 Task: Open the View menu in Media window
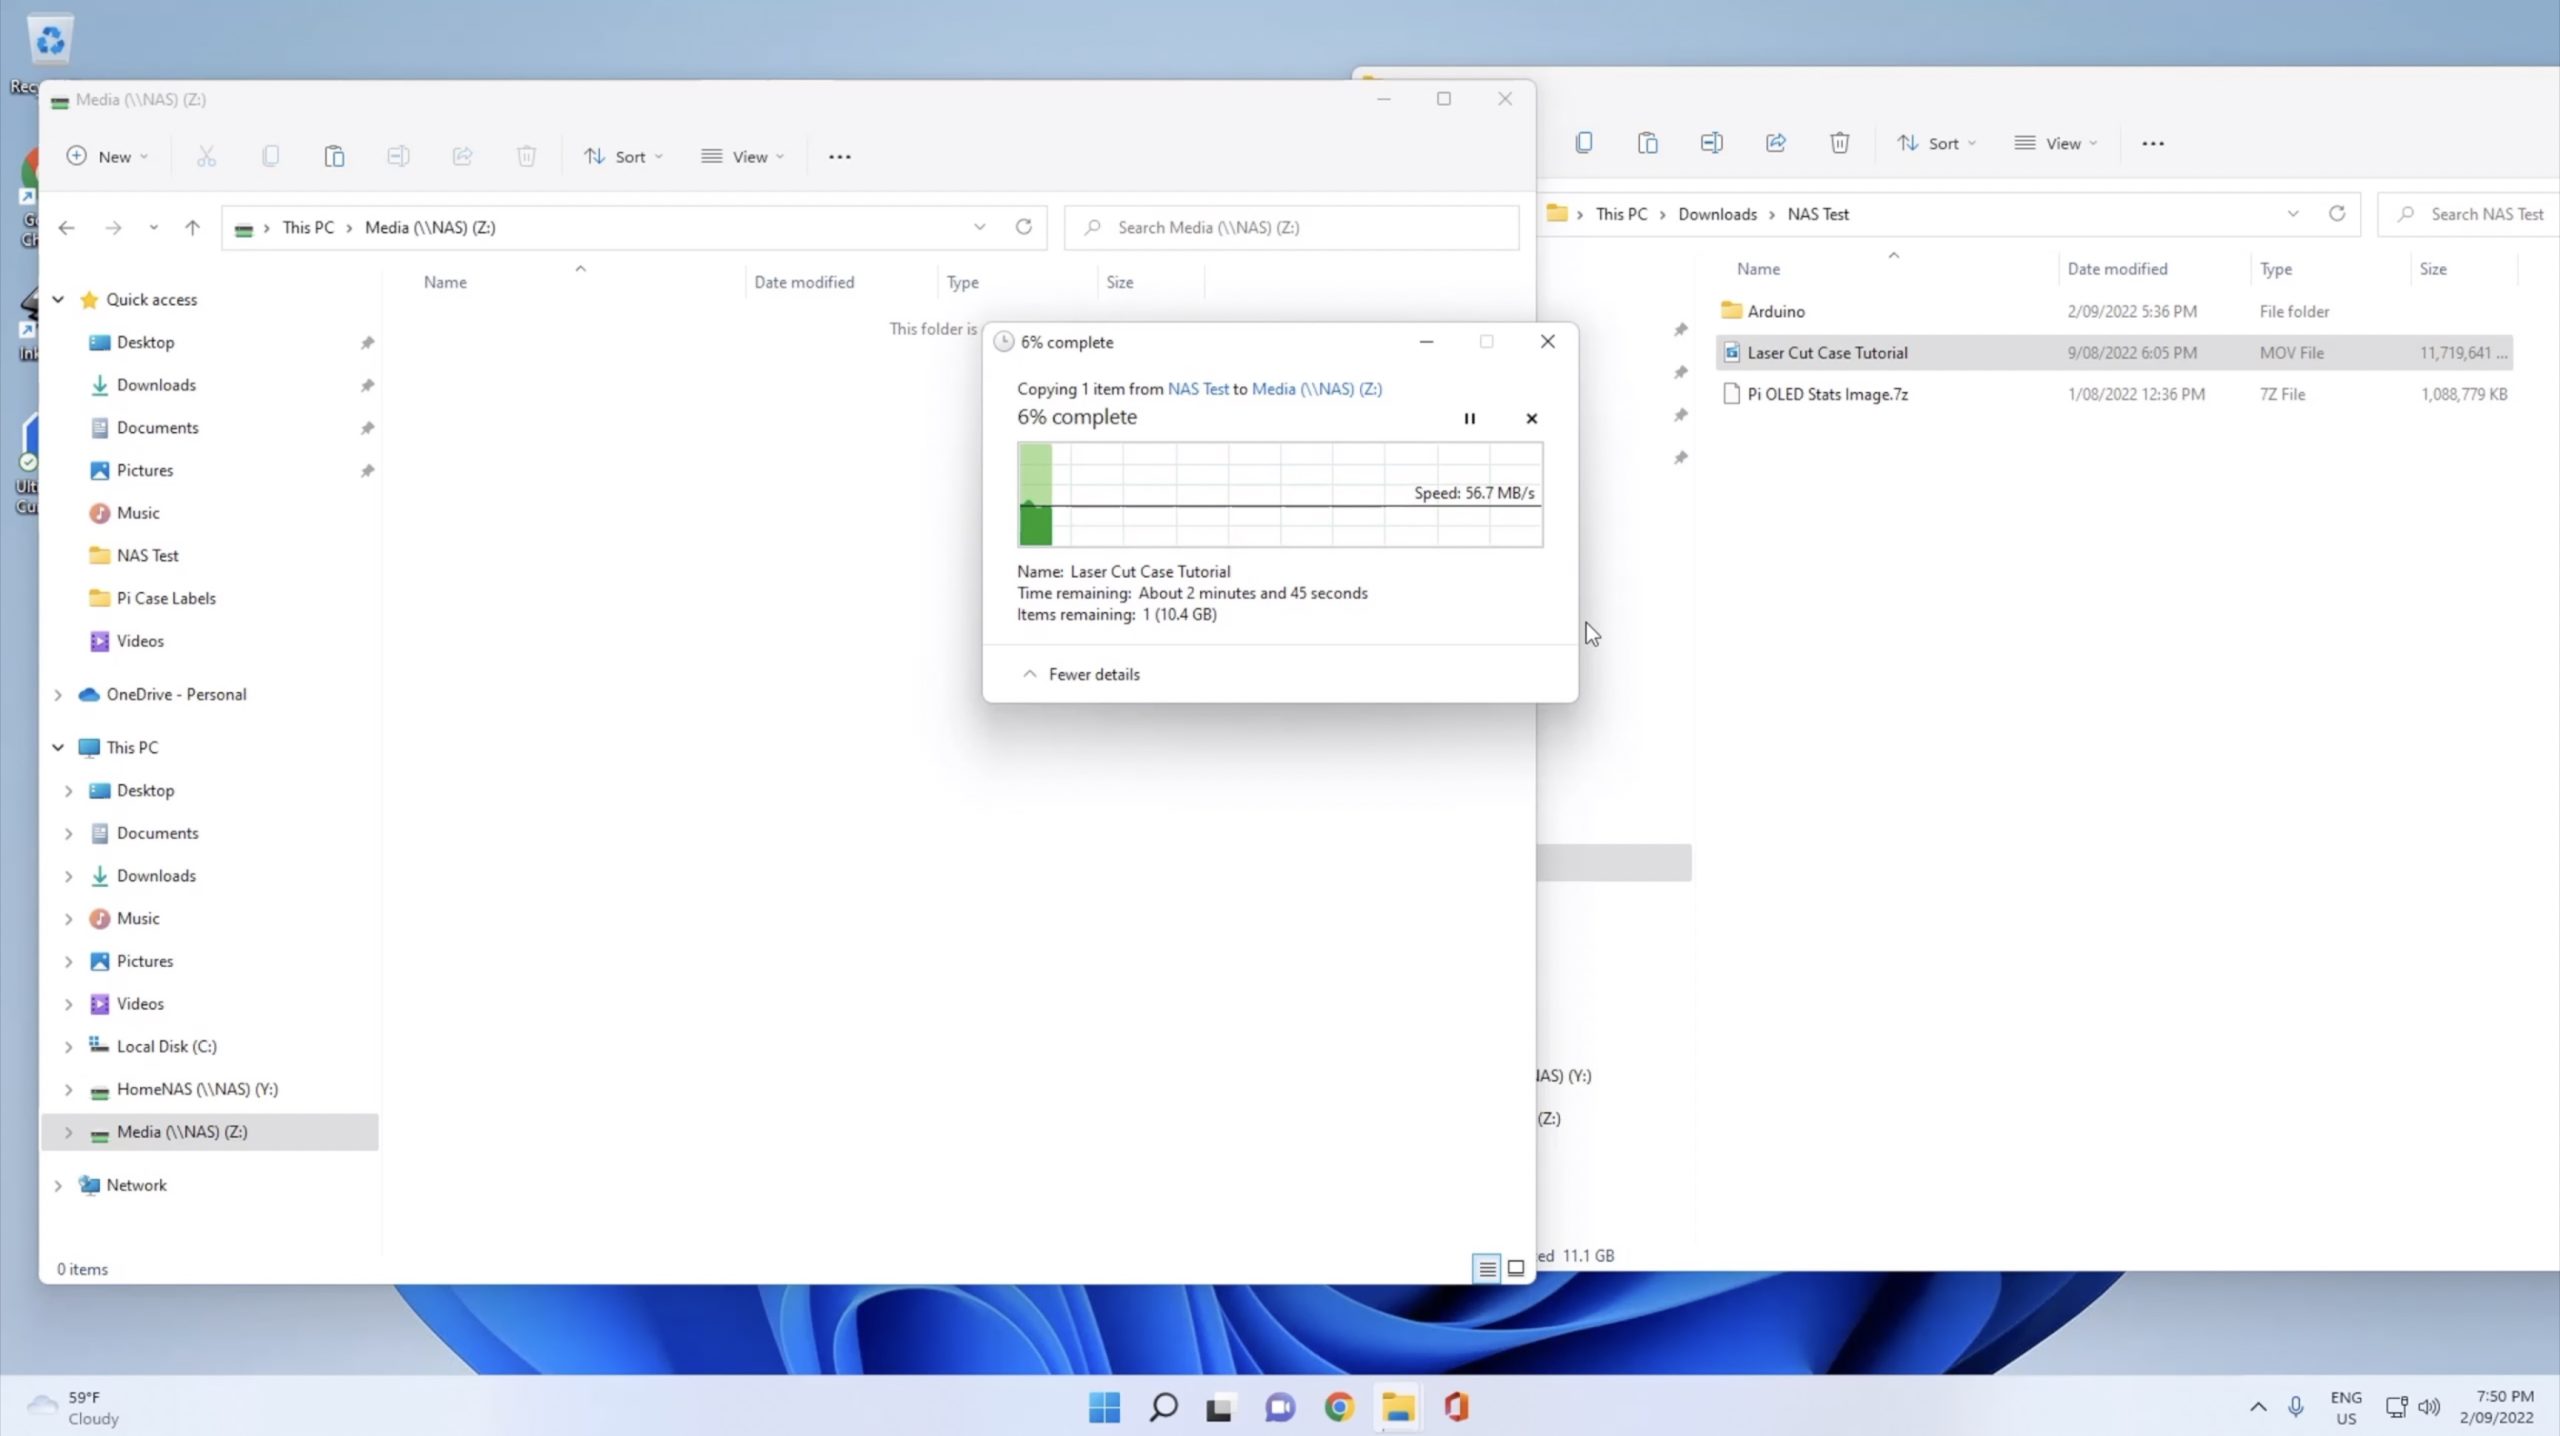click(742, 156)
